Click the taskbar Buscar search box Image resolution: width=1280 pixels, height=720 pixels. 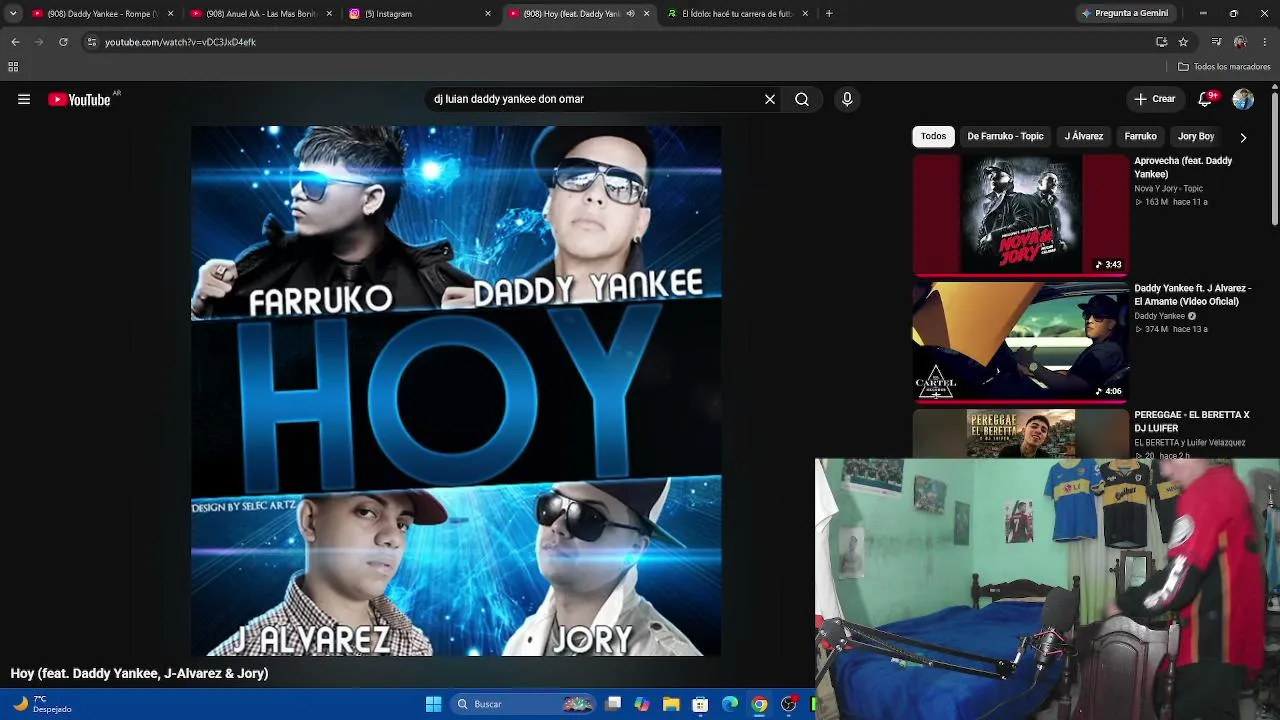(x=523, y=704)
